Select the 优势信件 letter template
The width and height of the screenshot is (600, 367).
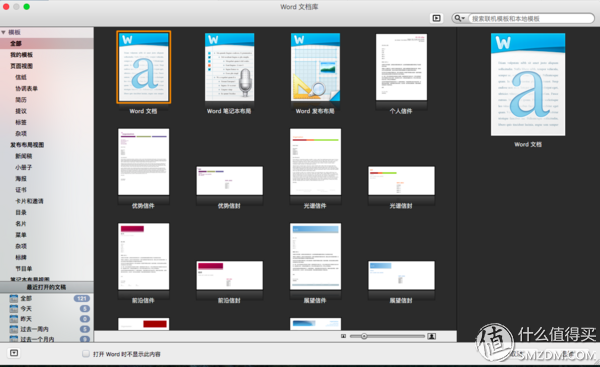(143, 162)
